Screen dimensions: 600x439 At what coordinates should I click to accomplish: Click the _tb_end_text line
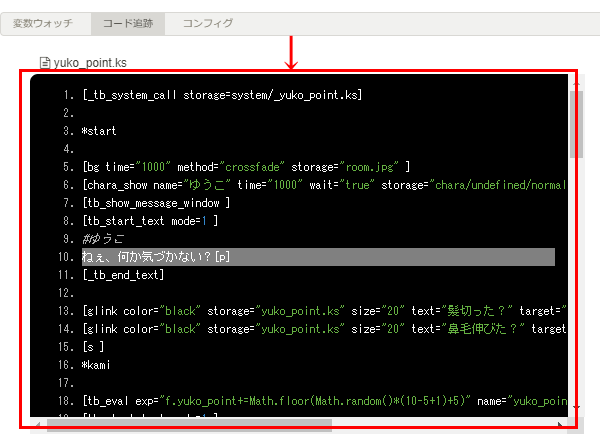coord(123,275)
